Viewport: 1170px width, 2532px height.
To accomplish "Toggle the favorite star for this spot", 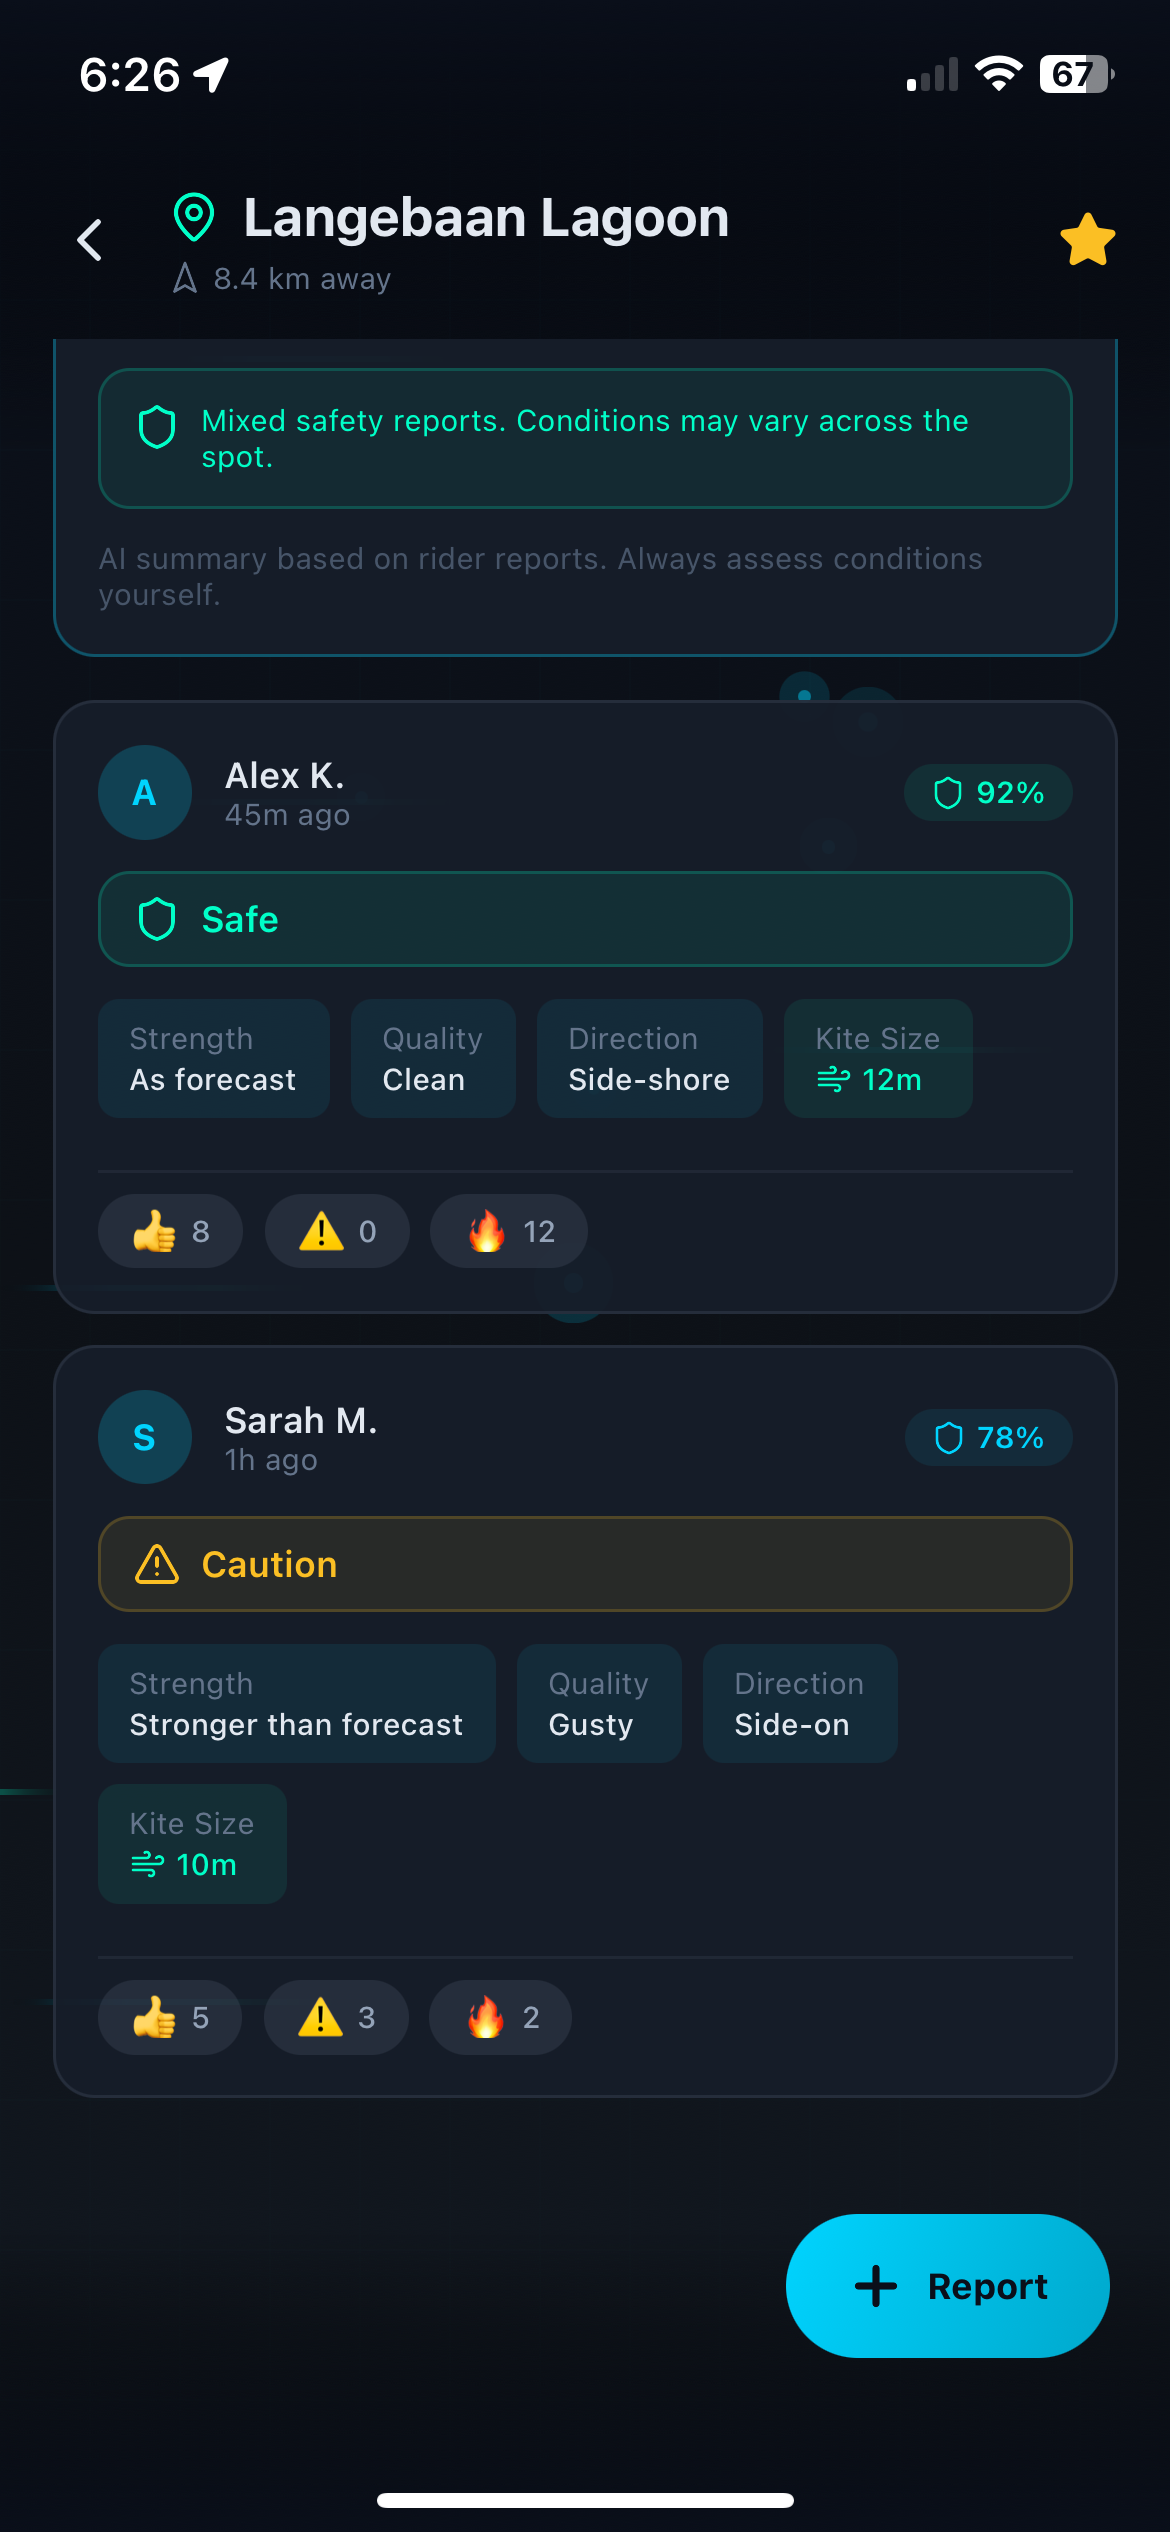I will [1086, 238].
